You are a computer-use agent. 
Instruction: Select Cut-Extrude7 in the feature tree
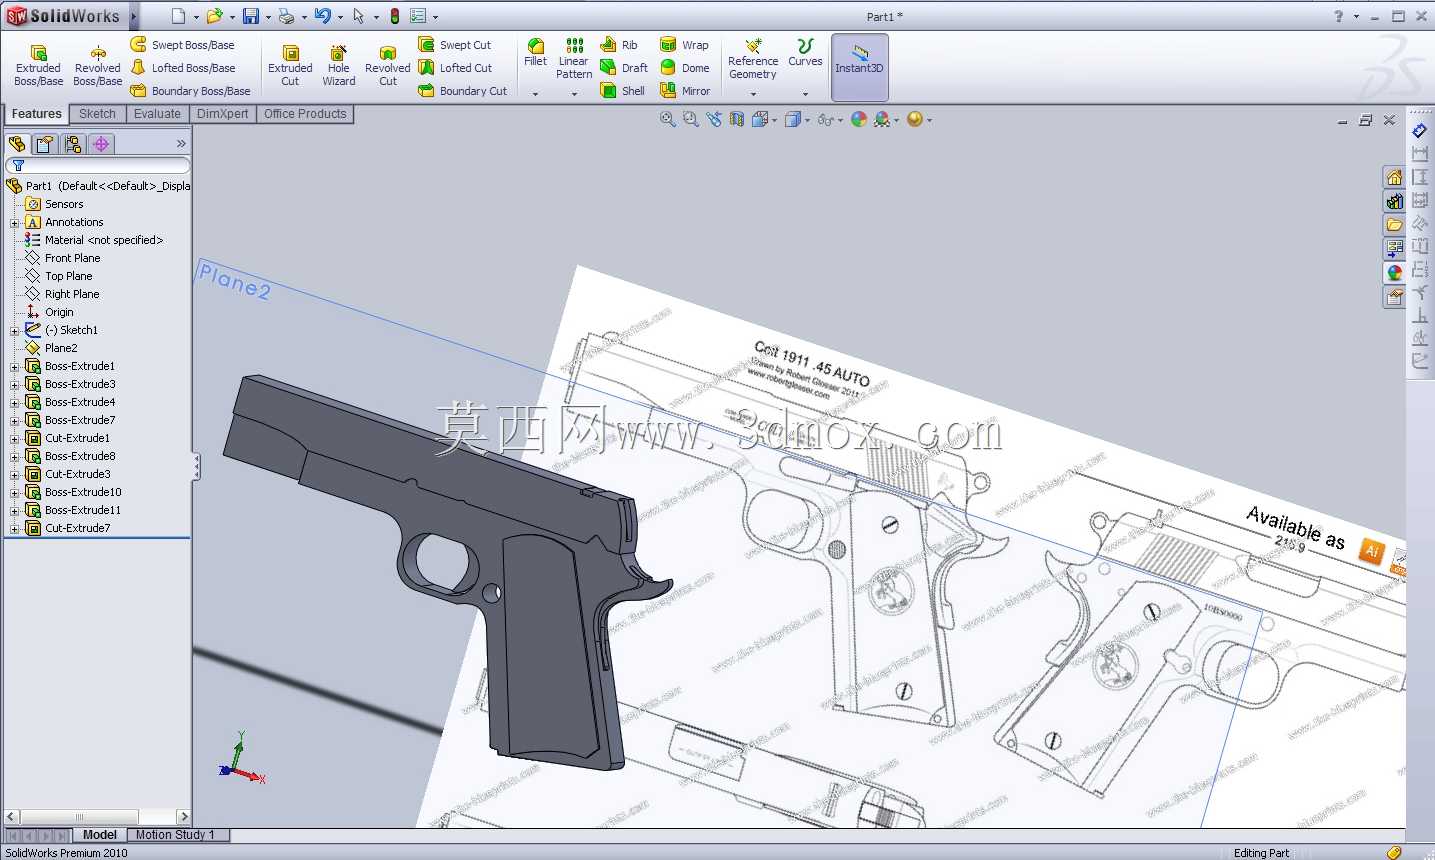click(x=77, y=528)
